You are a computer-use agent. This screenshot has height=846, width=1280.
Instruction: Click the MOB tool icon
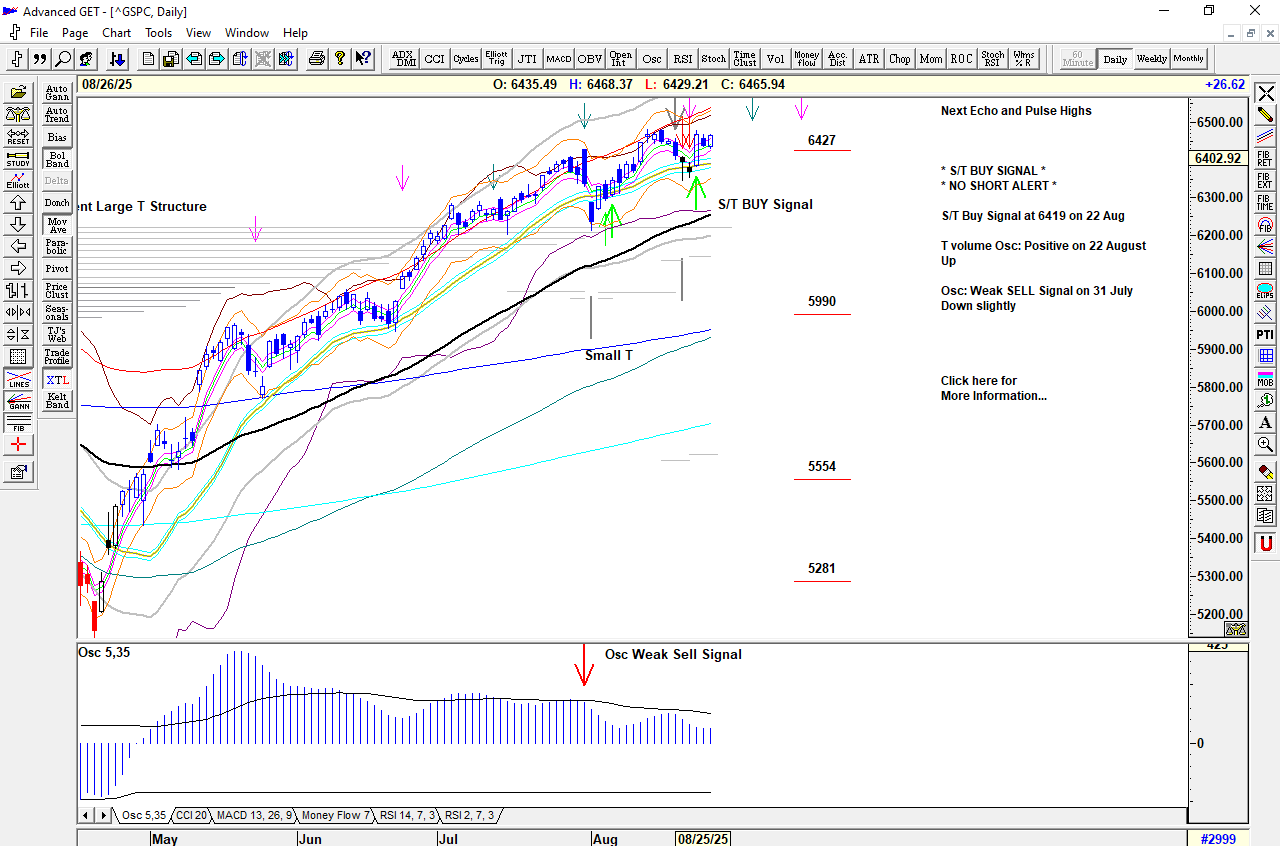pyautogui.click(x=1265, y=378)
